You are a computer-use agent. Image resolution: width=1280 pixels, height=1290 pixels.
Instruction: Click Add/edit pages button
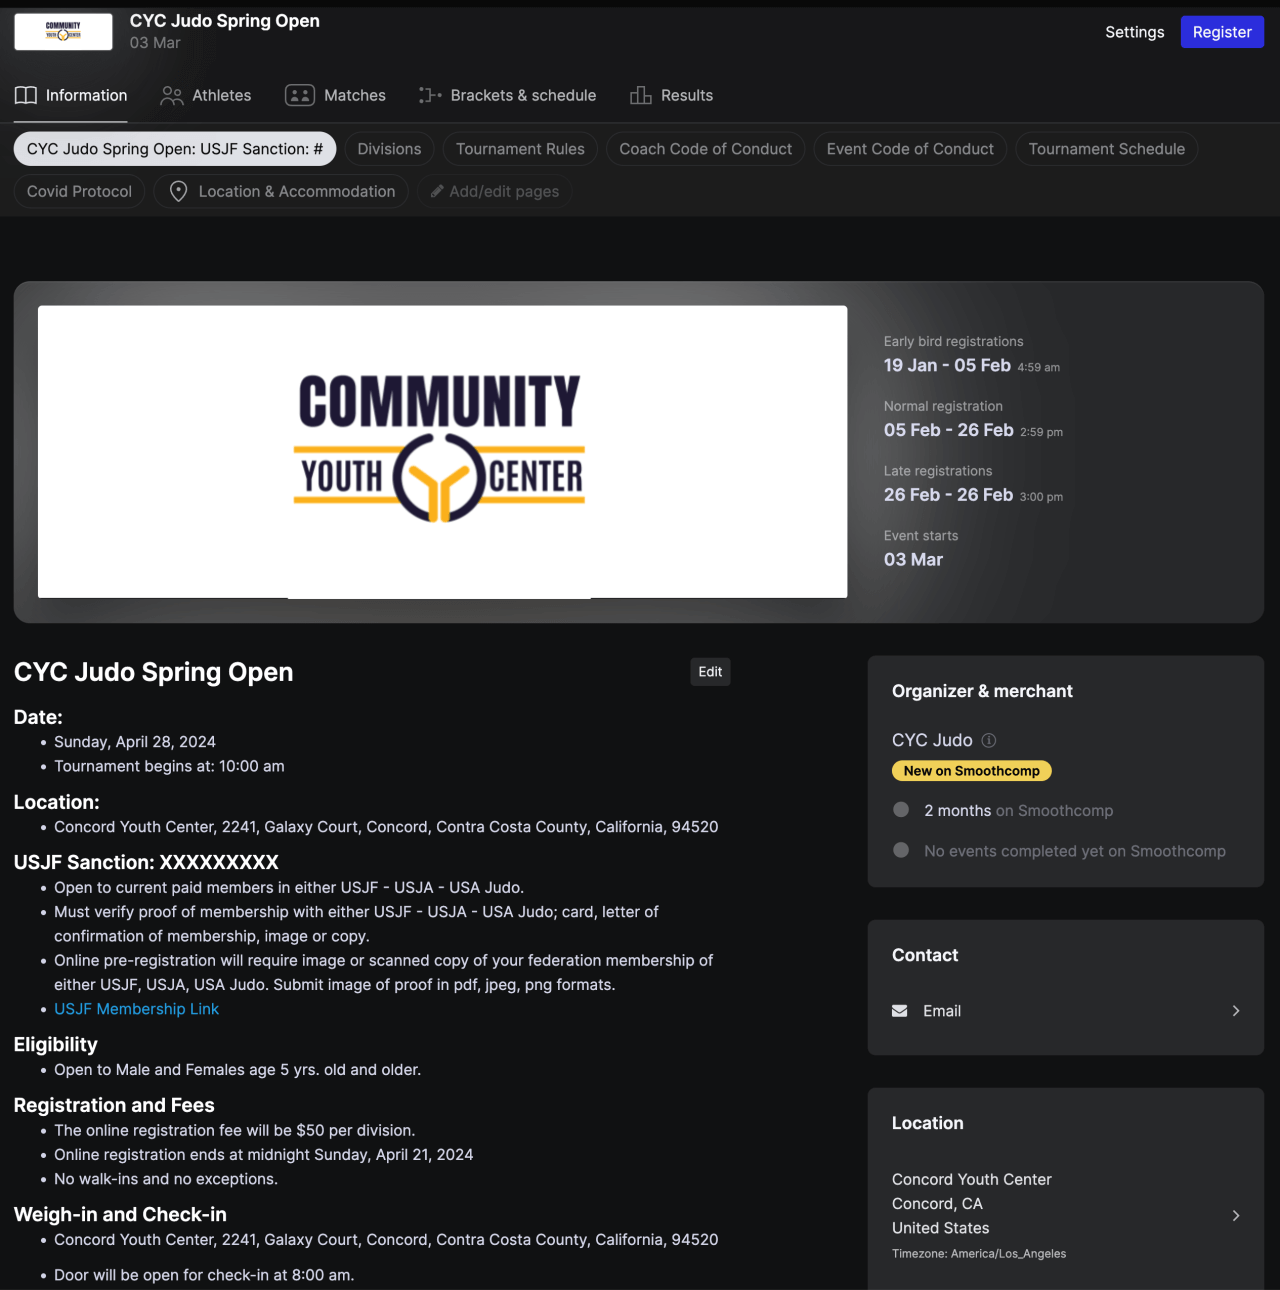(494, 191)
